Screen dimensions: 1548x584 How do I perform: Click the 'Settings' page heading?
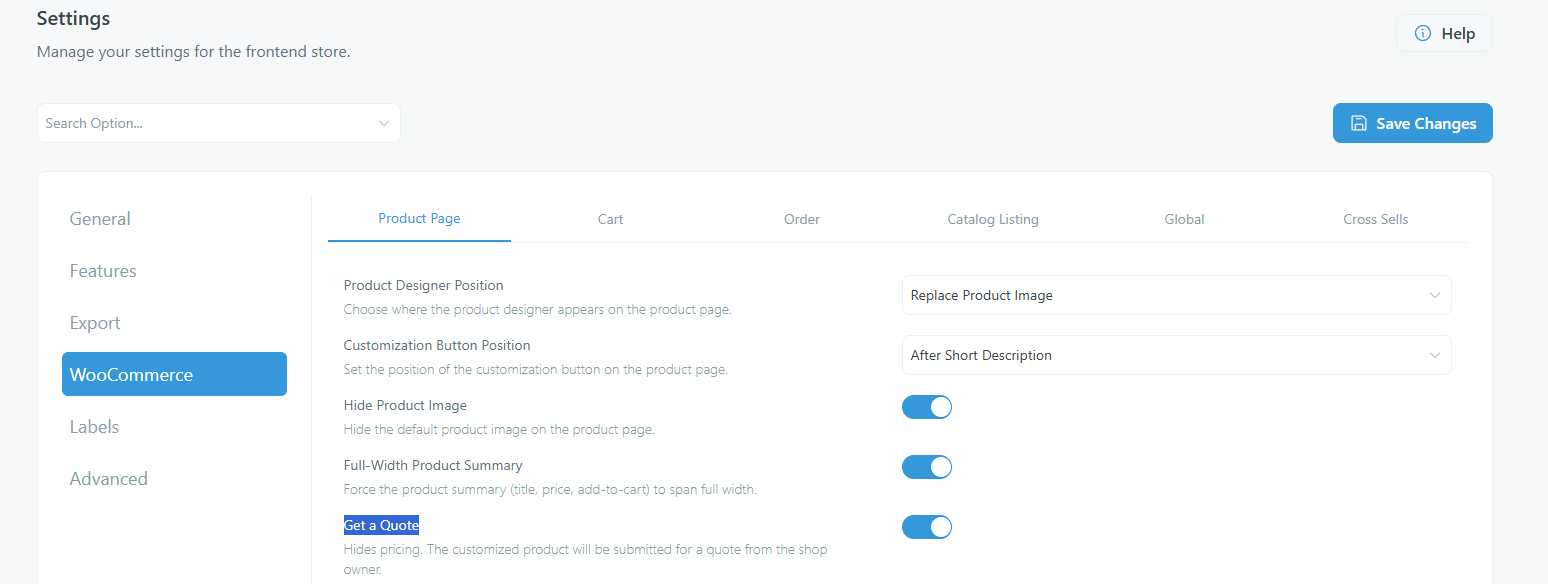(73, 18)
